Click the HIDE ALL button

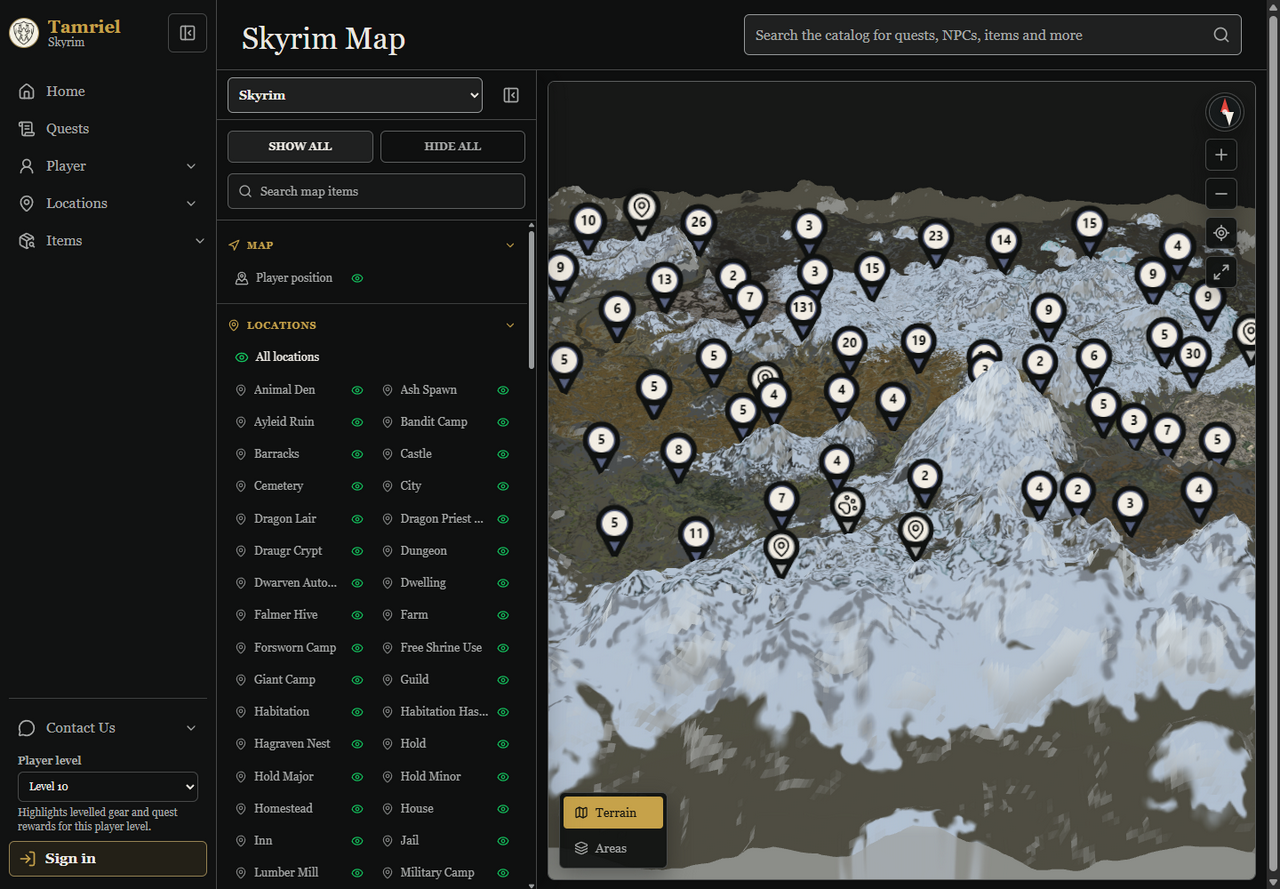tap(453, 146)
